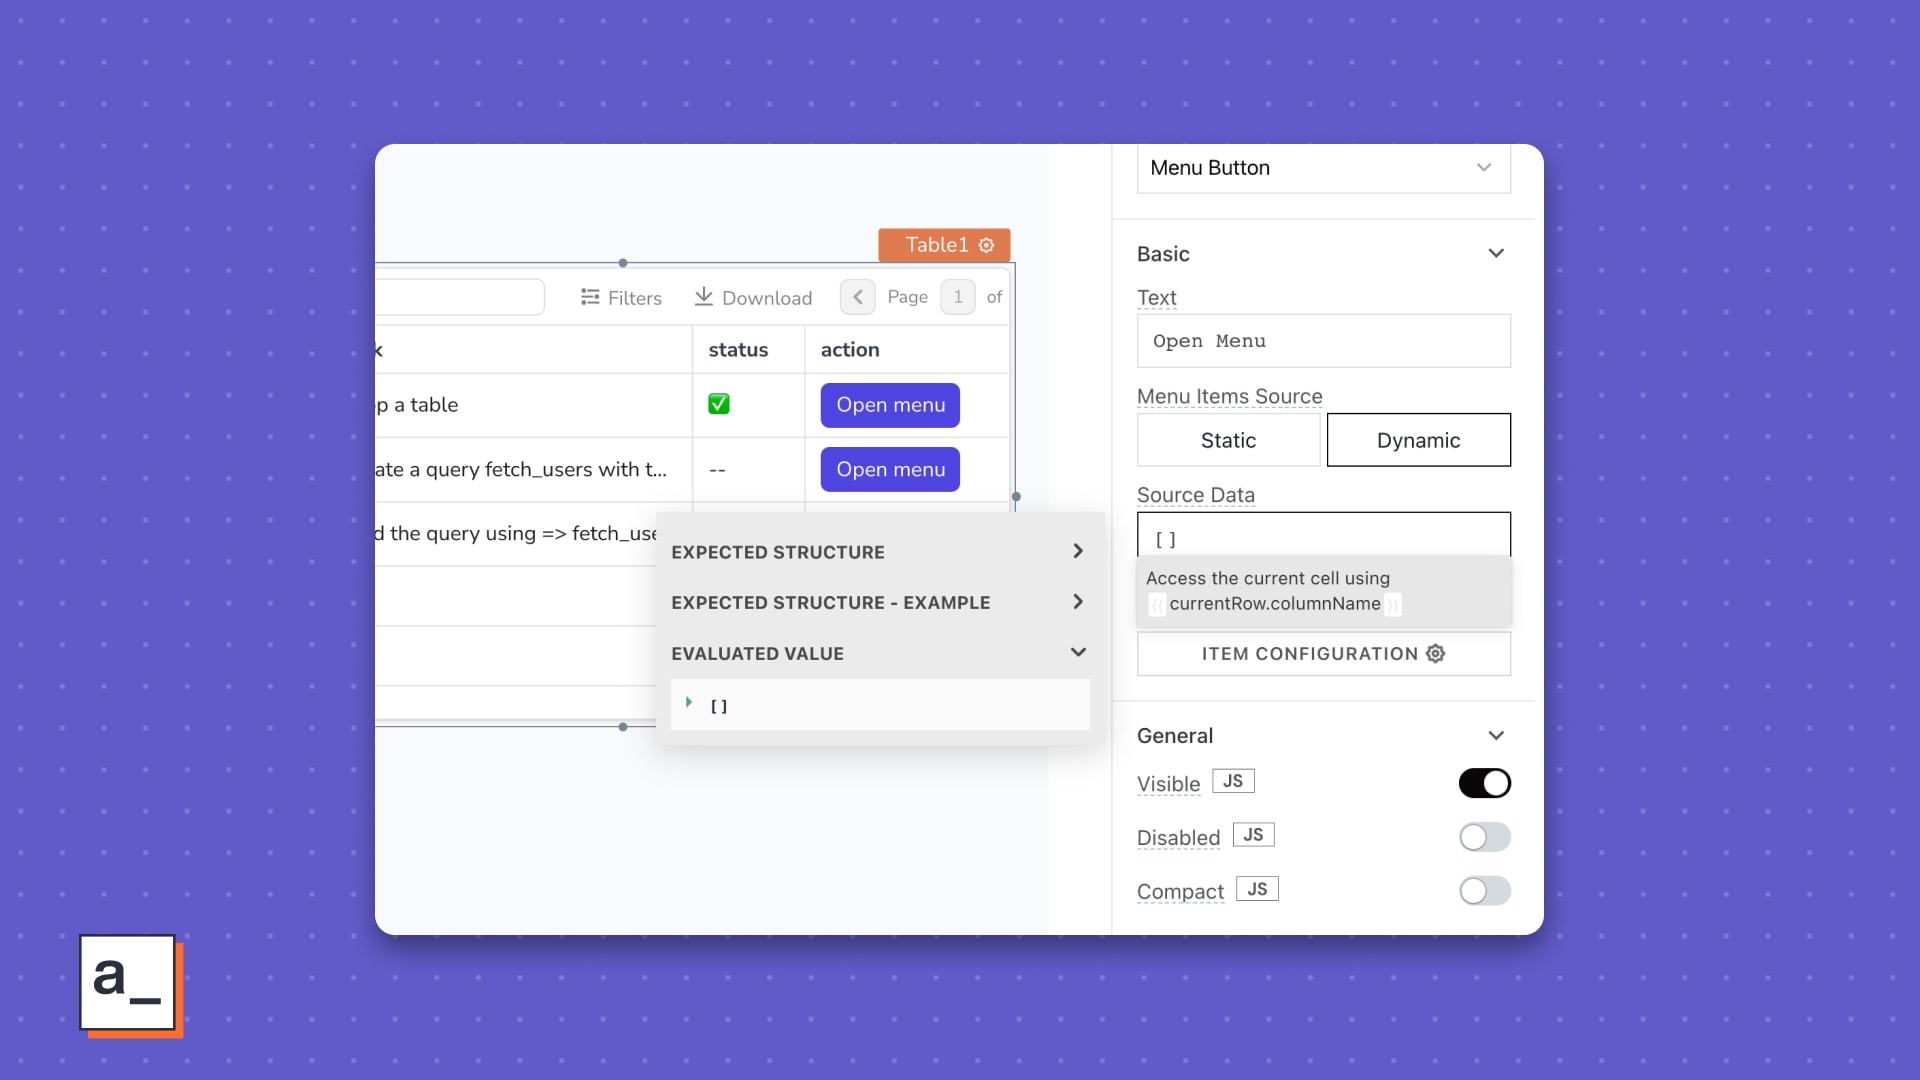Click Open menu in the first table row
The image size is (1920, 1080).
point(889,405)
